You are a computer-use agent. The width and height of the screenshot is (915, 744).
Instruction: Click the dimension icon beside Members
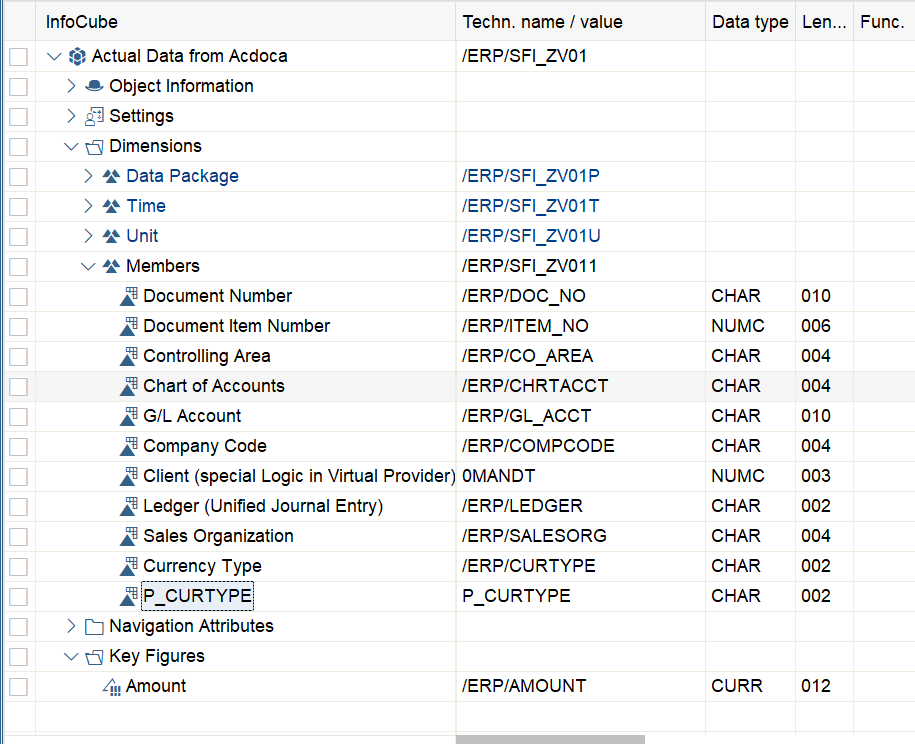point(111,266)
